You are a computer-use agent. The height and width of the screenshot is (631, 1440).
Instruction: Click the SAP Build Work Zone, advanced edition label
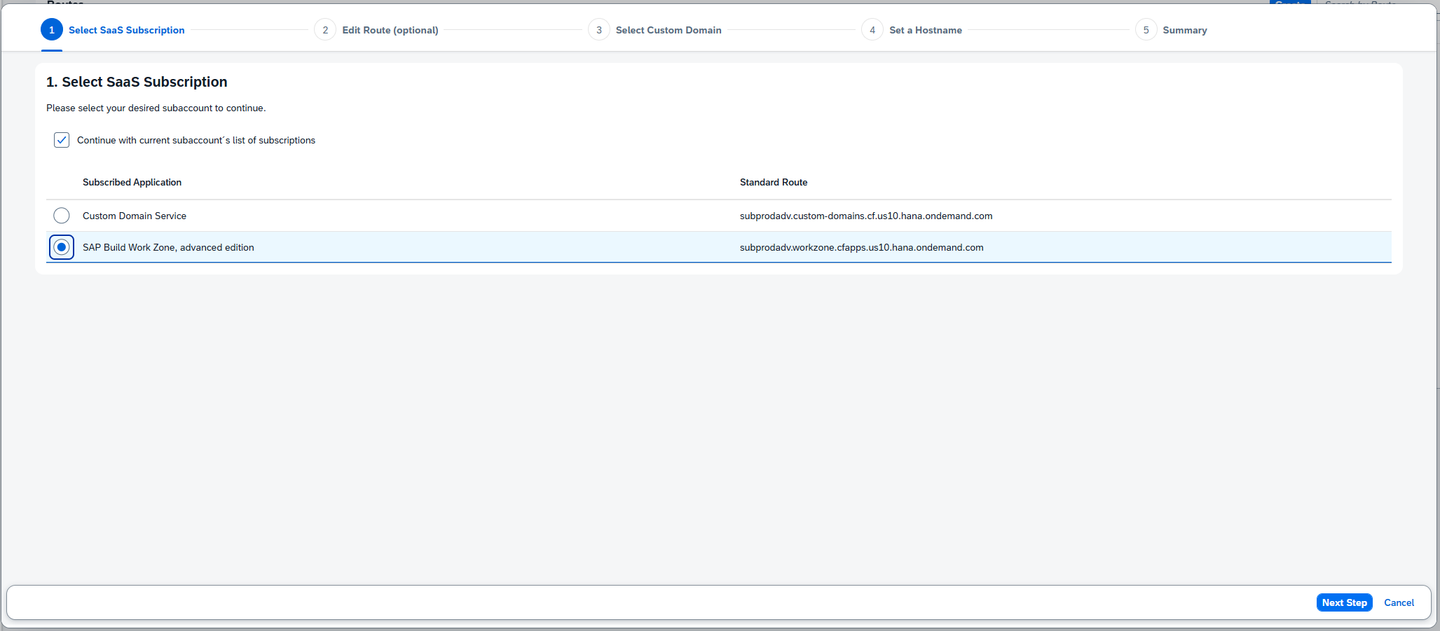[168, 247]
